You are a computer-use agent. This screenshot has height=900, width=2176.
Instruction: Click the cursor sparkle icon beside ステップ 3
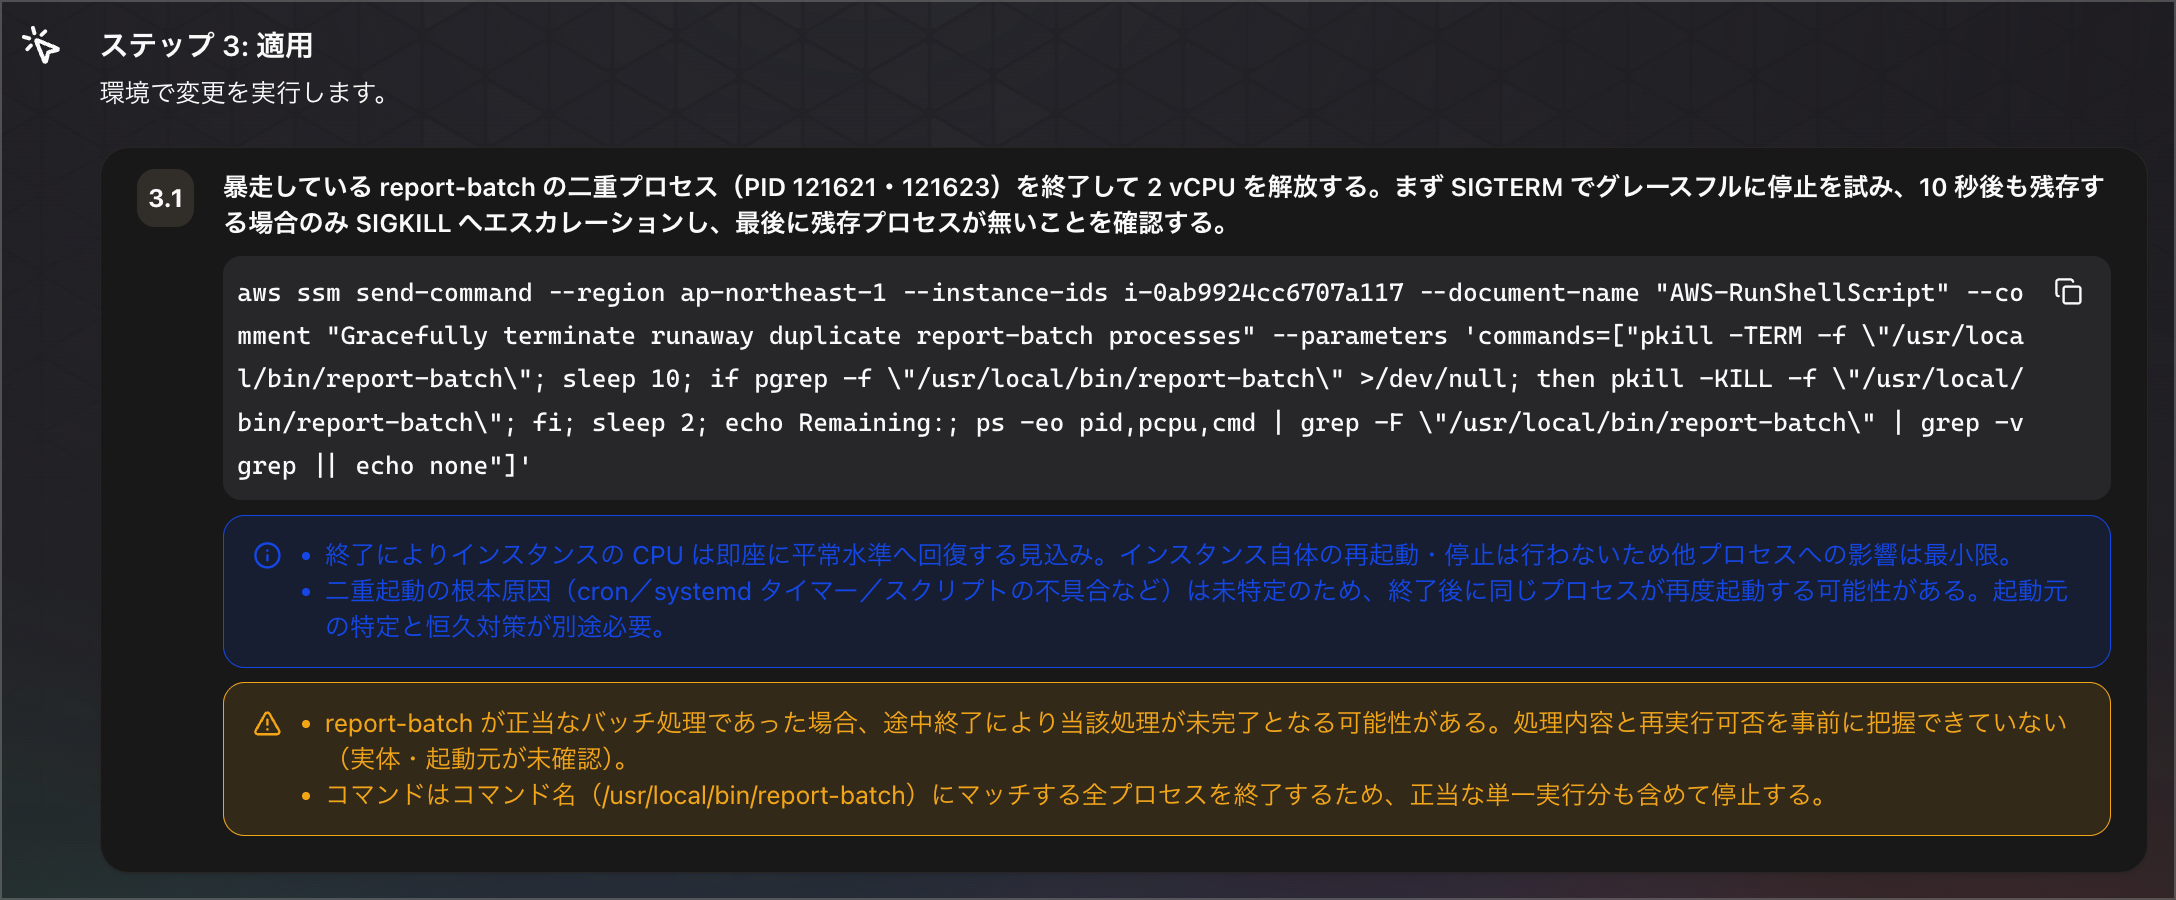click(41, 45)
